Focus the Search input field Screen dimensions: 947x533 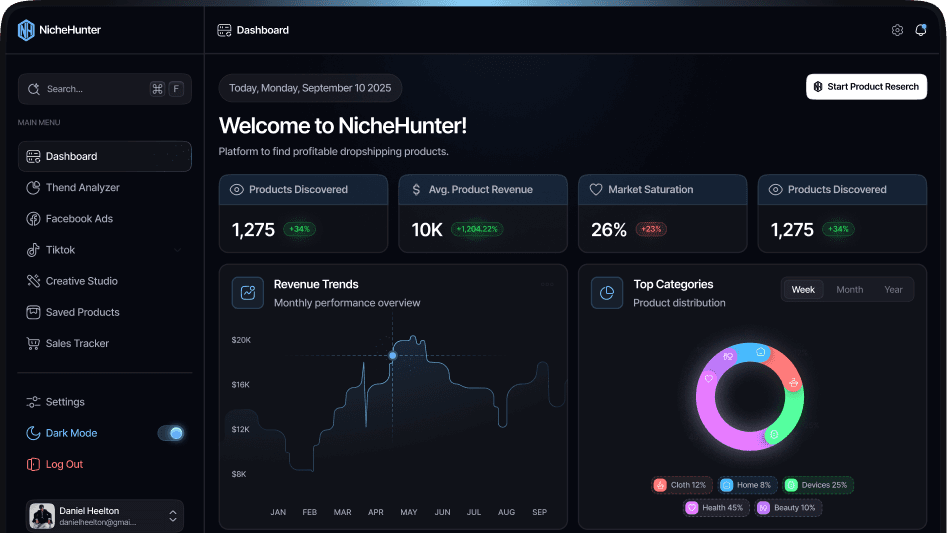pyautogui.click(x=104, y=89)
